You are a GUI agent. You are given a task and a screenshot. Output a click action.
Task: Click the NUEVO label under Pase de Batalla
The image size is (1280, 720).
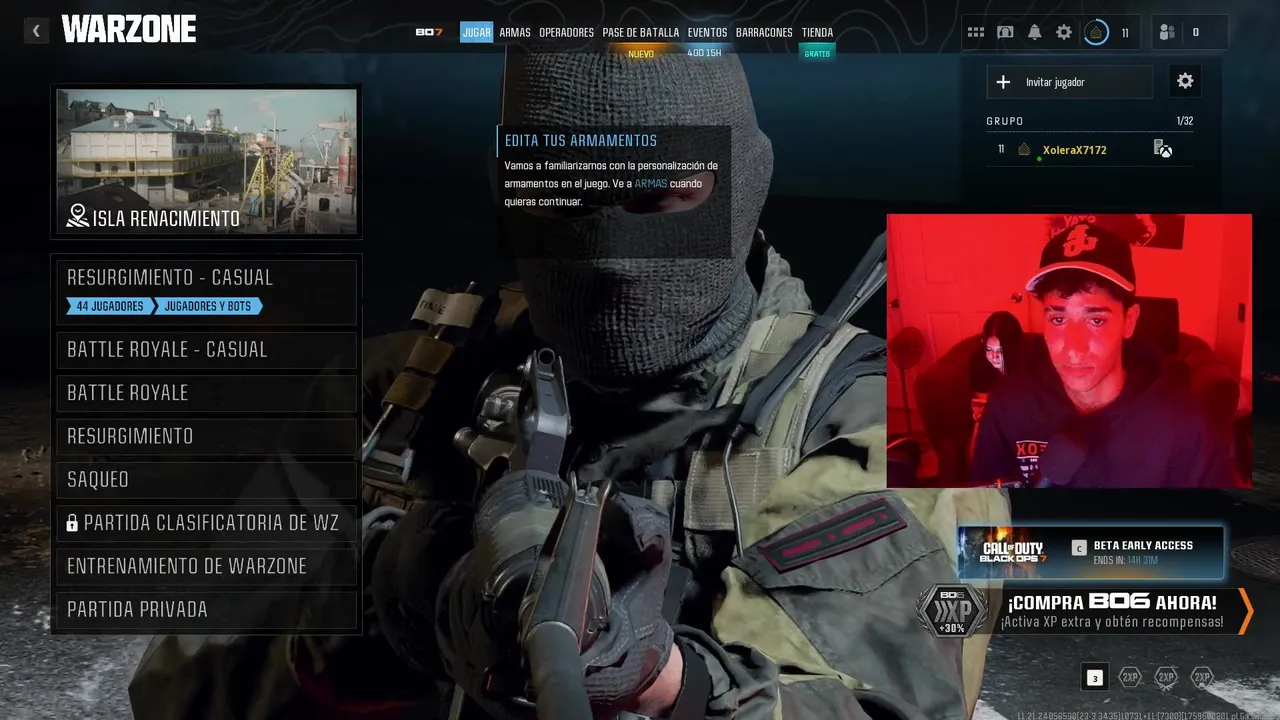click(641, 54)
